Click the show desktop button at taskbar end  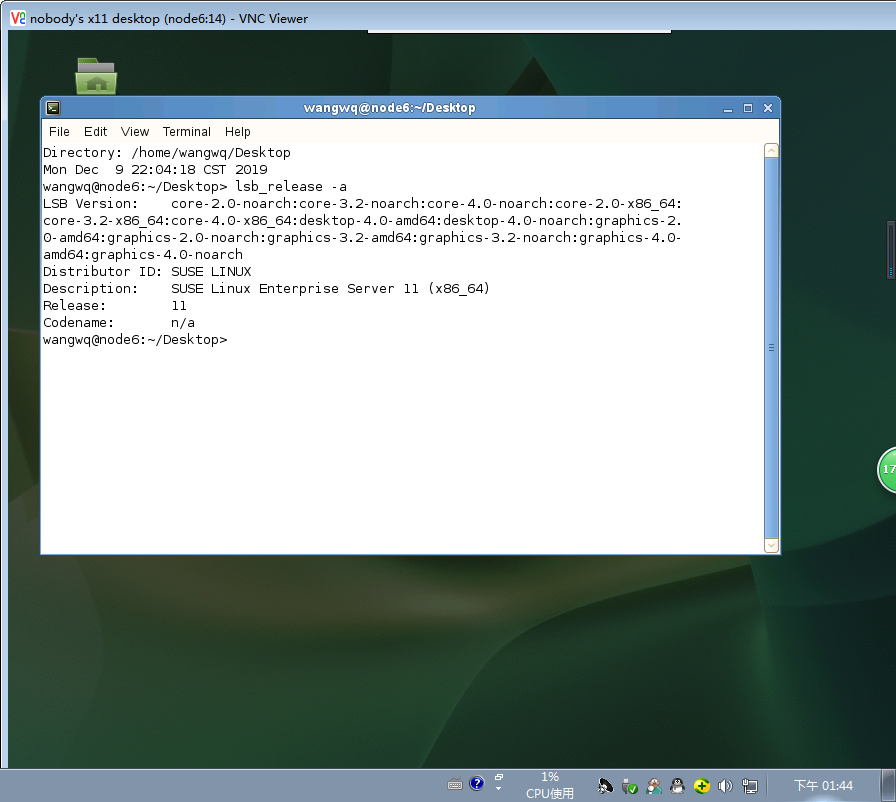888,785
